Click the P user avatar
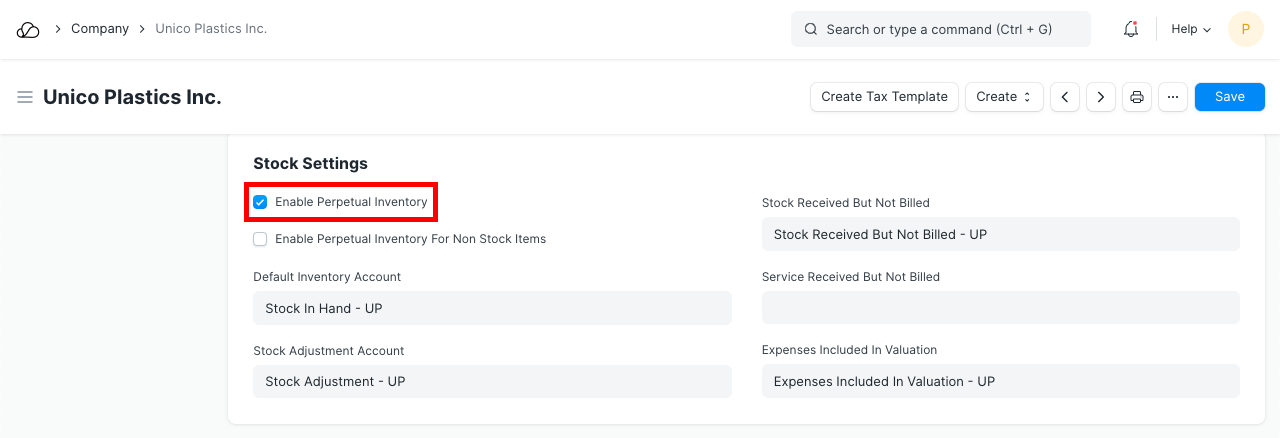 (1245, 29)
